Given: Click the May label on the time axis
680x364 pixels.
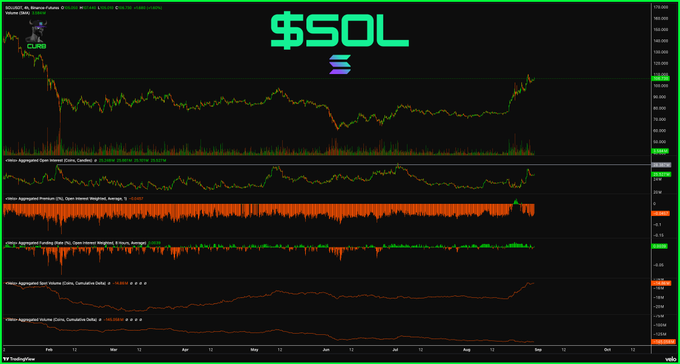Looking at the screenshot, I should [x=255, y=349].
